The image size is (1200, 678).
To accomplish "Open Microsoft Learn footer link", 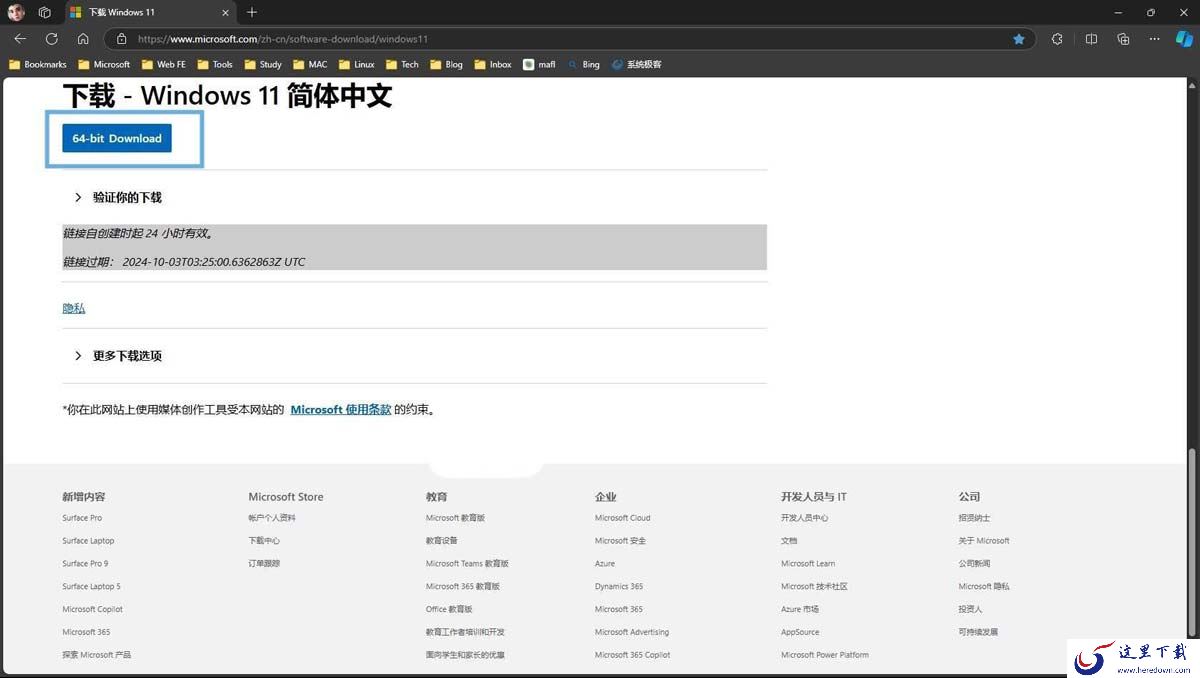I will 808,564.
